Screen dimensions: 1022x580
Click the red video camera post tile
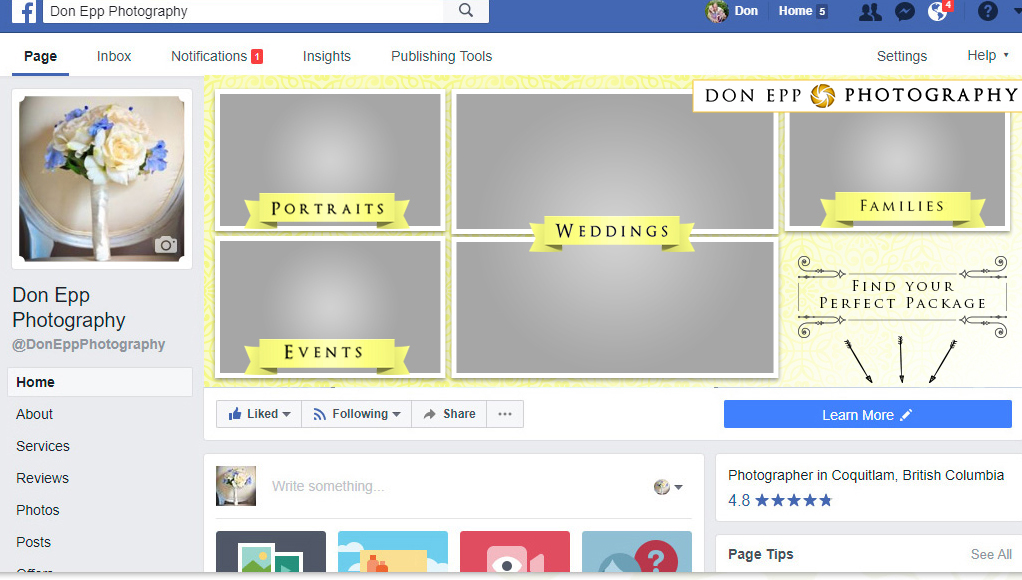(x=515, y=551)
